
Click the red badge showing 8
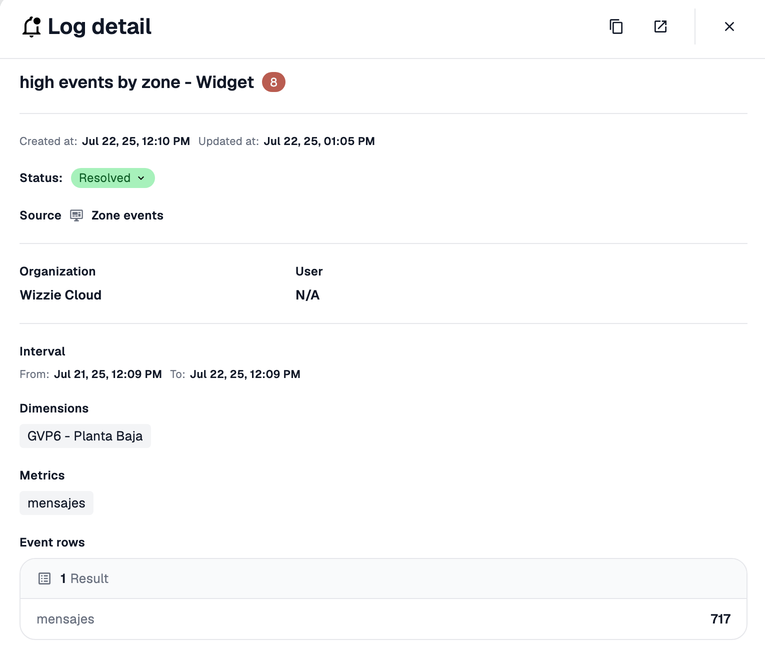(274, 82)
